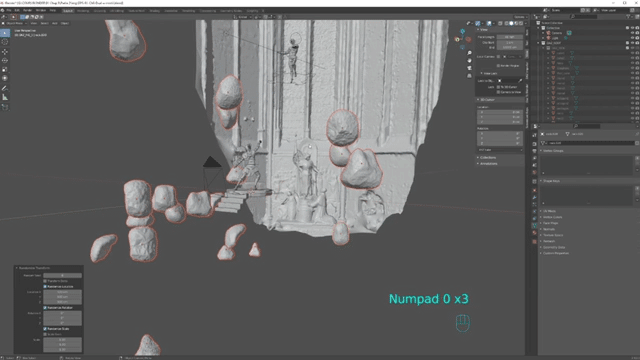Open the Edit menu
640x360 pixels.
(17, 10)
